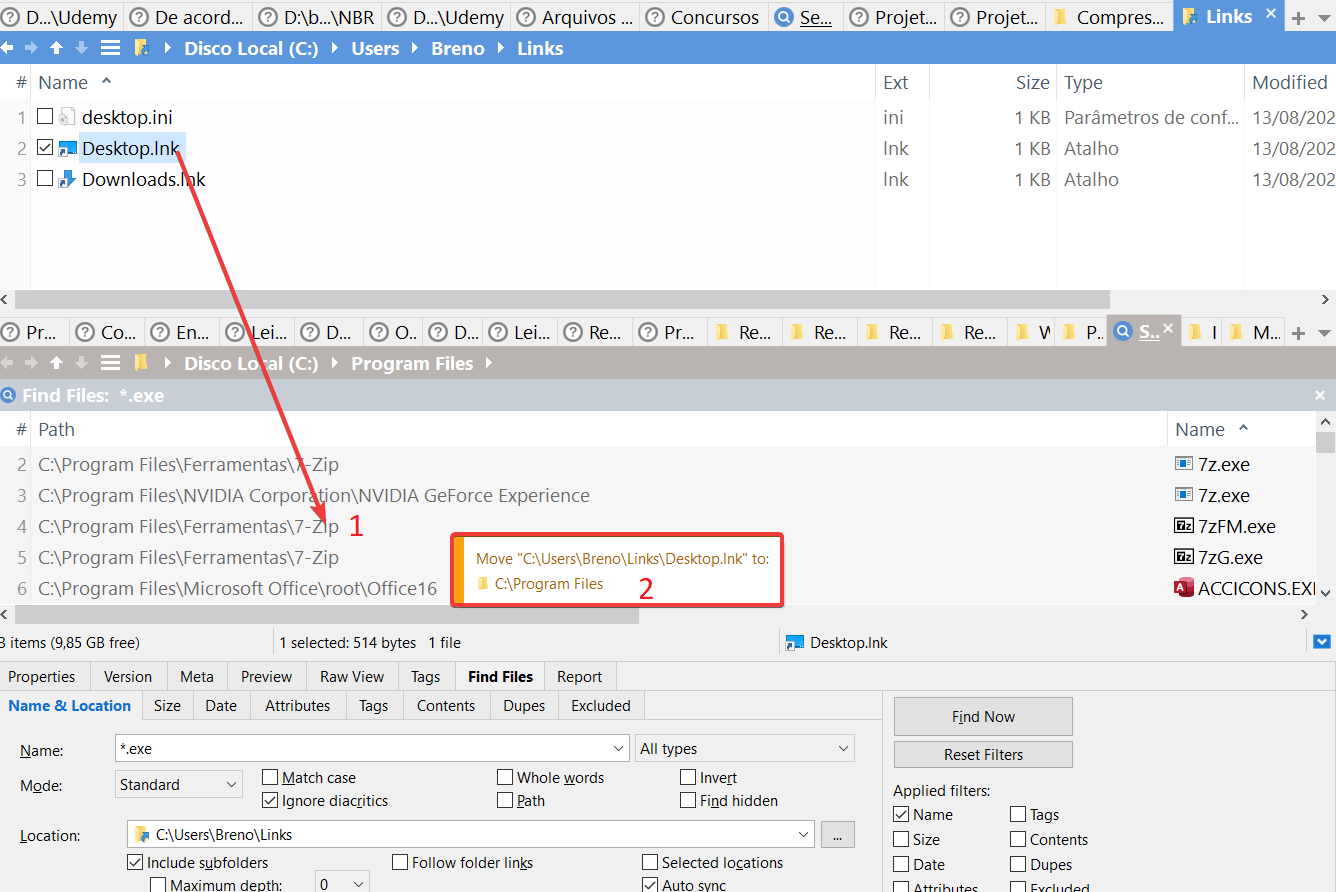Expand the Mode Standard dropdown
The image size is (1336, 892).
coord(179,785)
